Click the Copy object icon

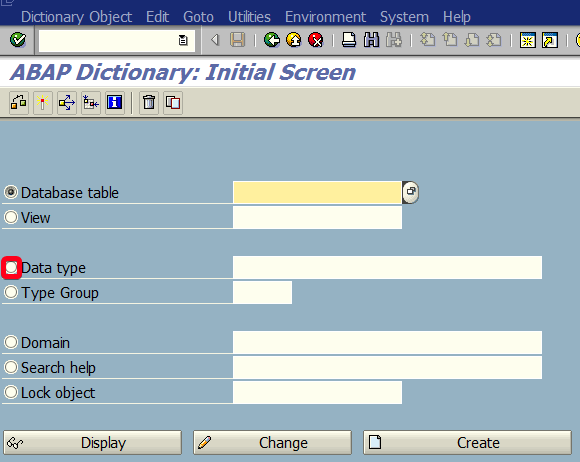click(173, 102)
